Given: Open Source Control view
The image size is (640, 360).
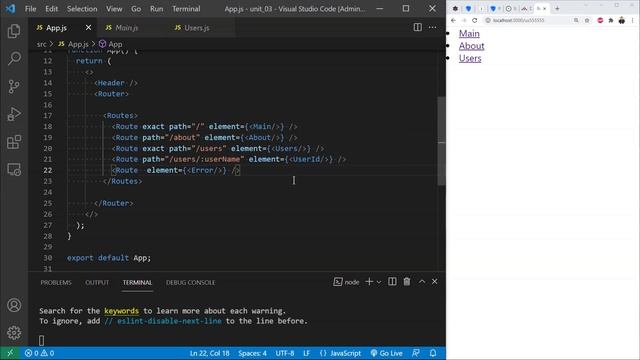Looking at the screenshot, I should point(14,86).
